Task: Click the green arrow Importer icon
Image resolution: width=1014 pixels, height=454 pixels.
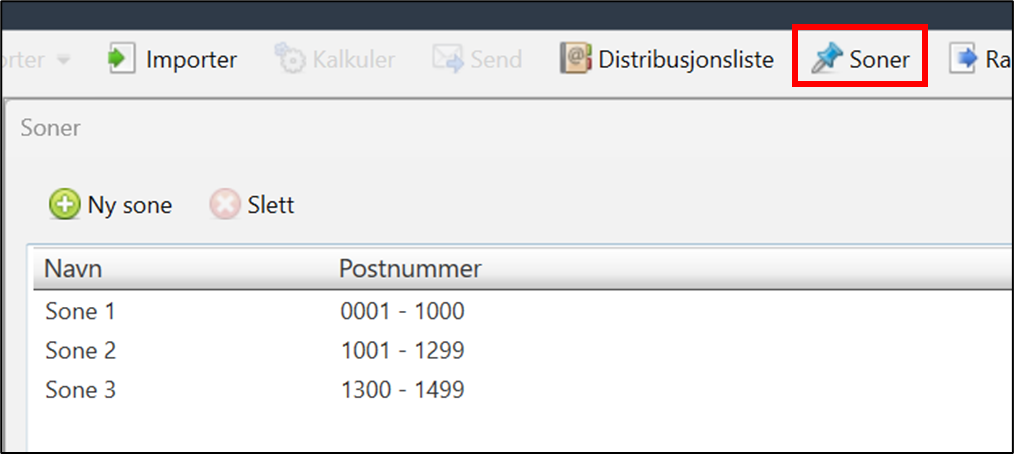Action: point(121,59)
